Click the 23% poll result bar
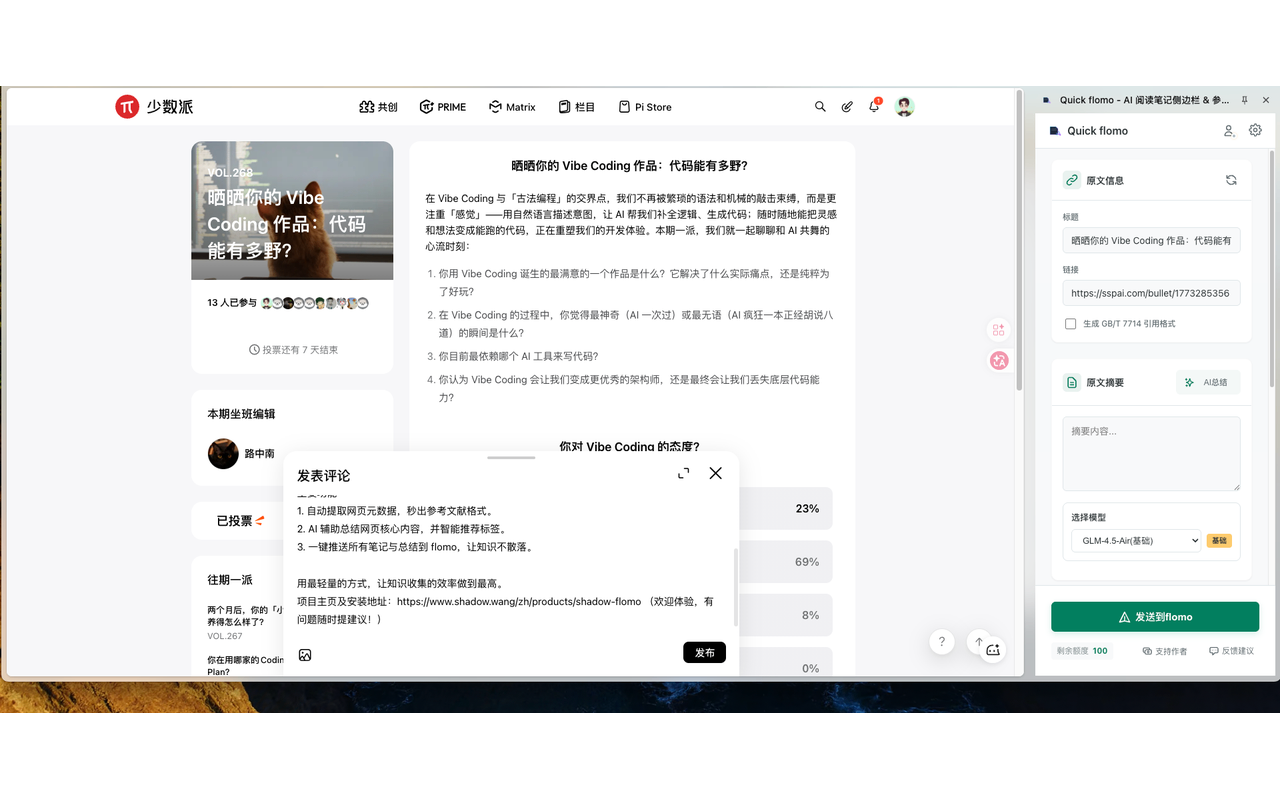Image resolution: width=1280 pixels, height=800 pixels. (x=786, y=508)
